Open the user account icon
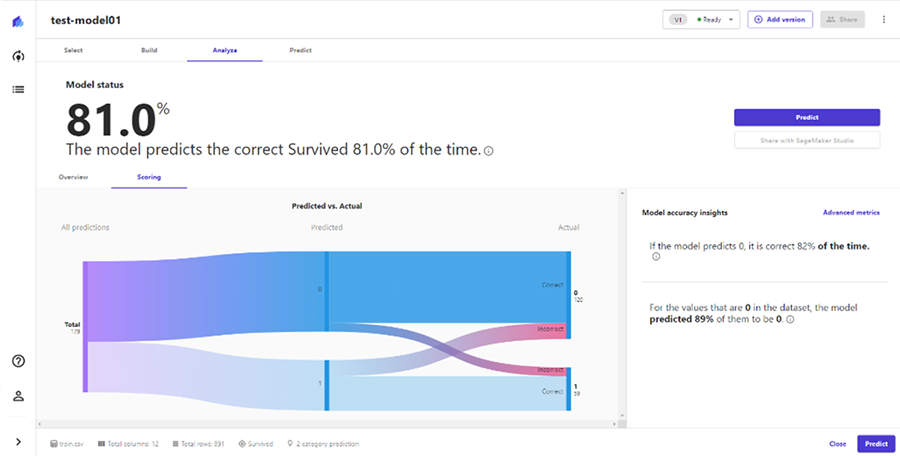The width and height of the screenshot is (900, 456). point(18,396)
